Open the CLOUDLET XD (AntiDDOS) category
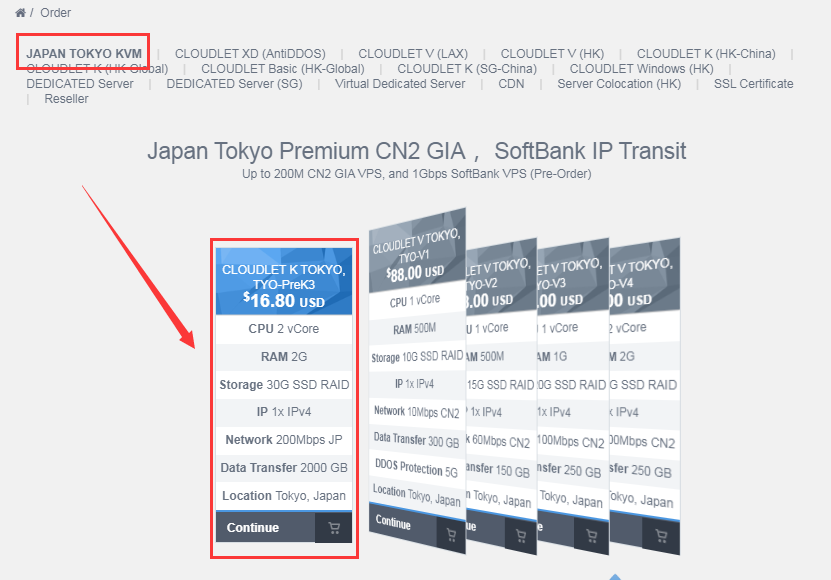The width and height of the screenshot is (831, 580). [x=250, y=54]
